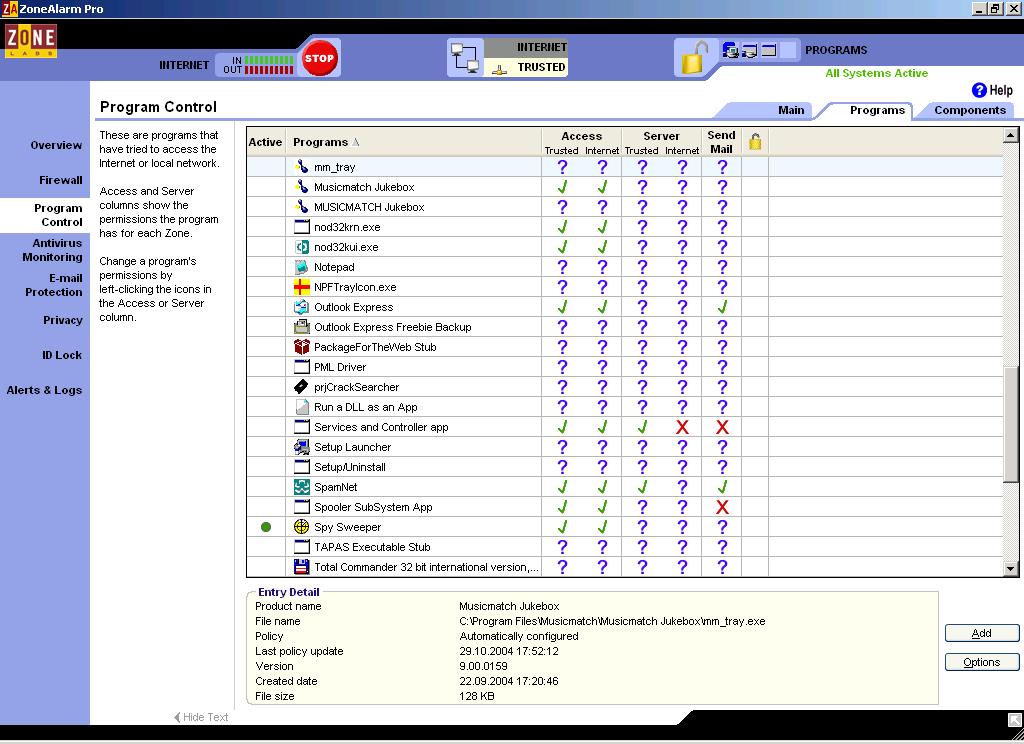Click the Access column header
The height and width of the screenshot is (744, 1024).
581,136
